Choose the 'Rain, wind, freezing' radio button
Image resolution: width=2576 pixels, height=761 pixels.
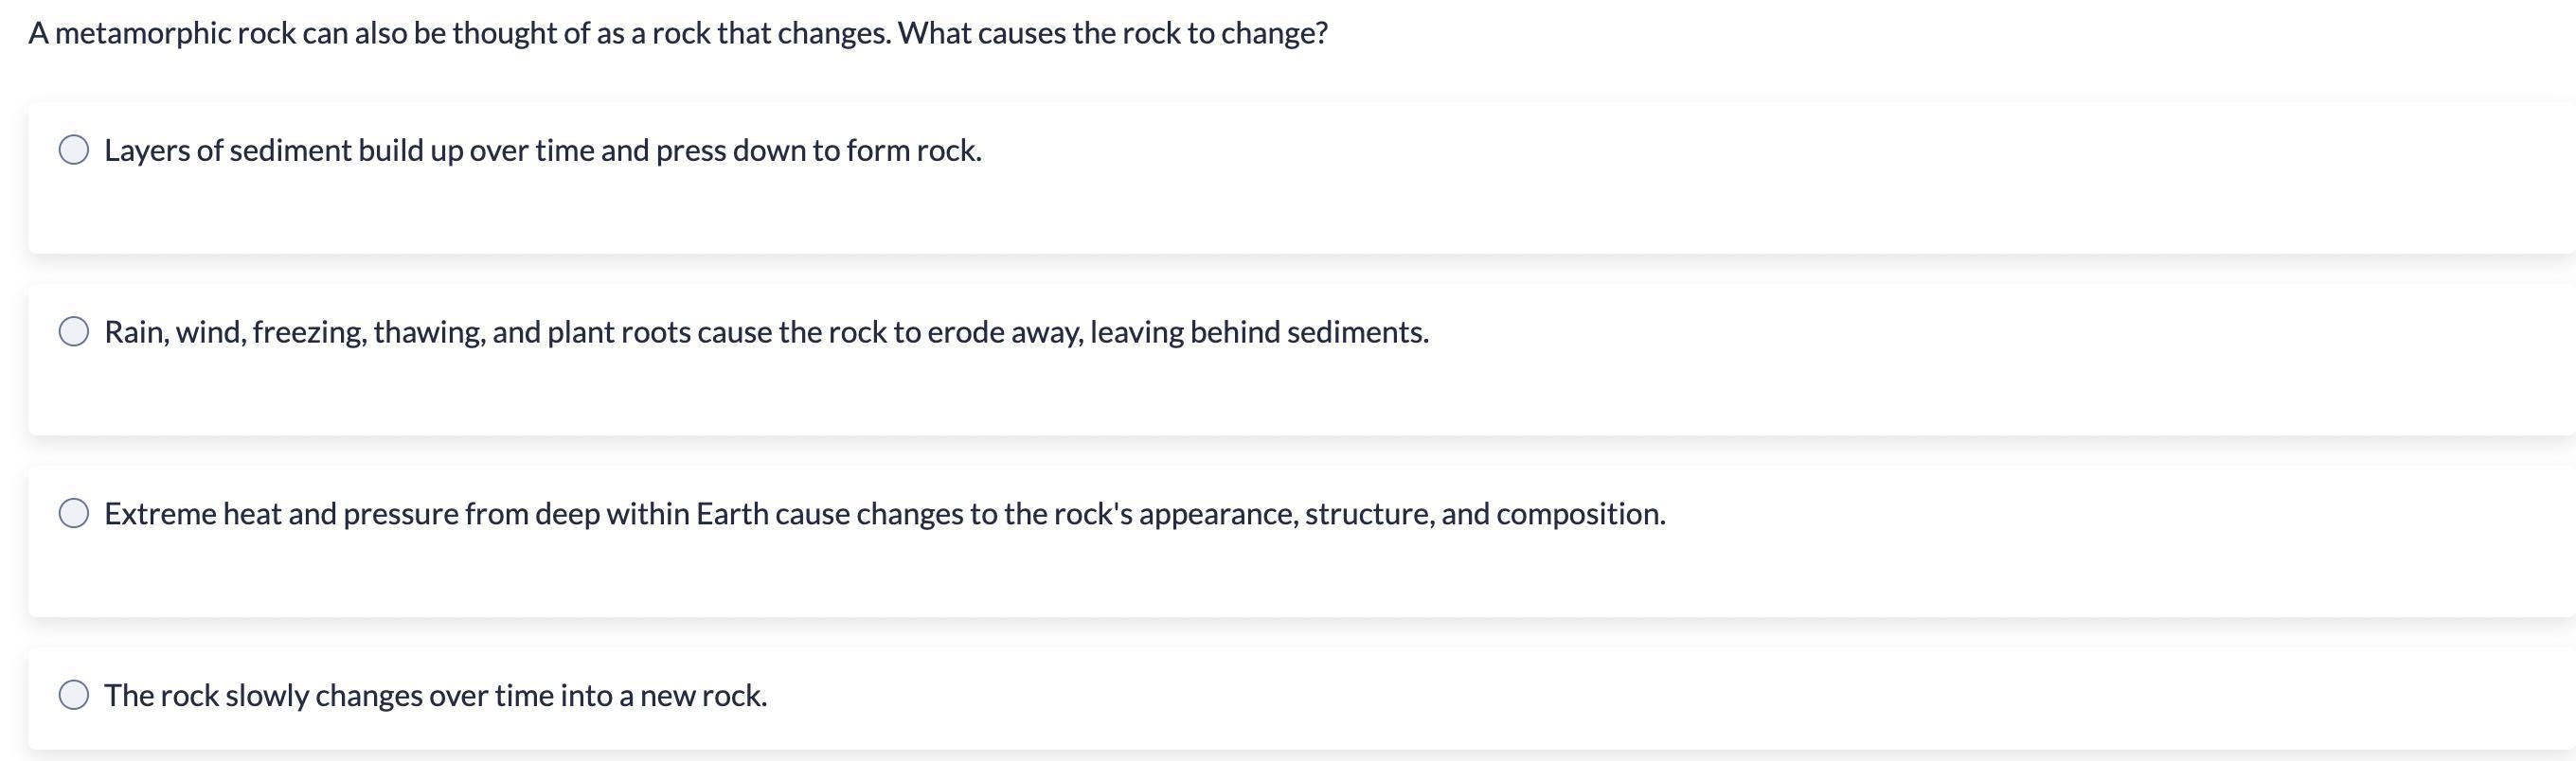pyautogui.click(x=73, y=332)
